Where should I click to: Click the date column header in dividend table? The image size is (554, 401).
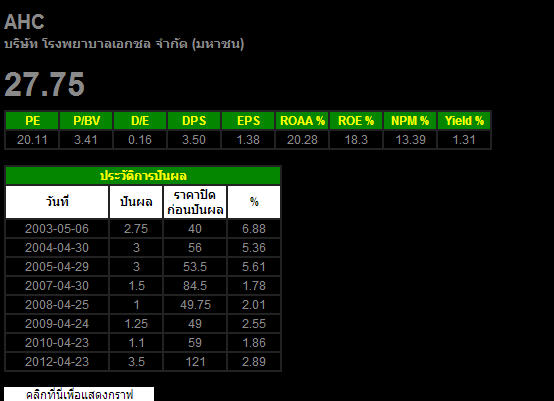(57, 202)
